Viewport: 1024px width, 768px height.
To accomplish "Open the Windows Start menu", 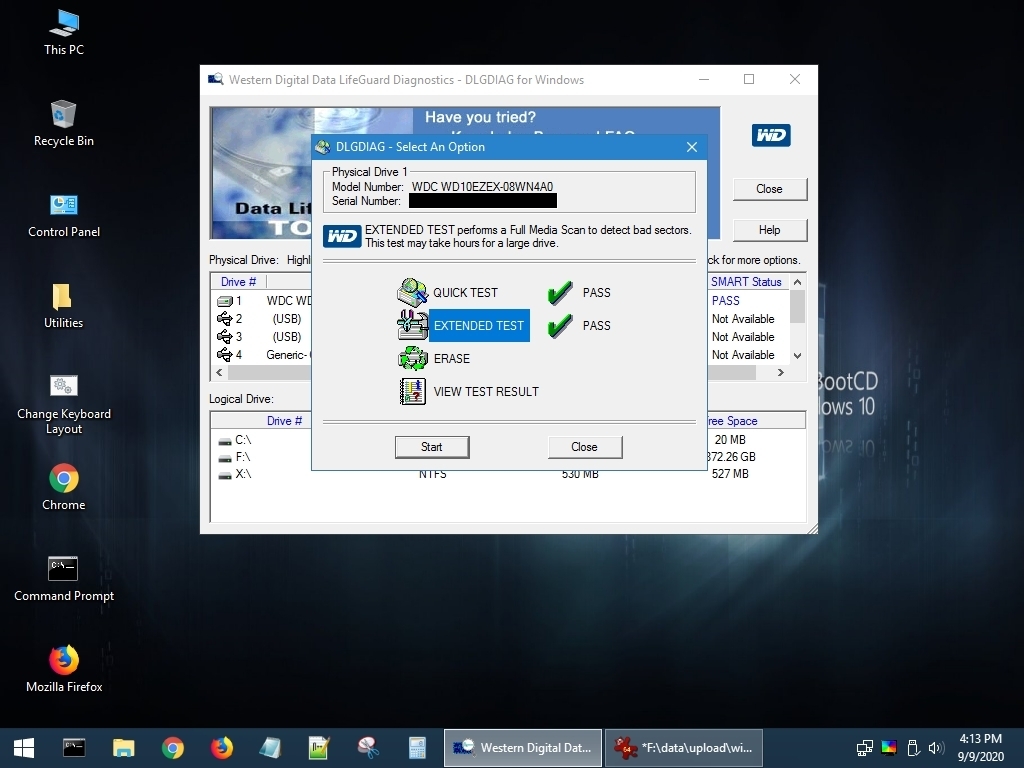I will coord(24,748).
